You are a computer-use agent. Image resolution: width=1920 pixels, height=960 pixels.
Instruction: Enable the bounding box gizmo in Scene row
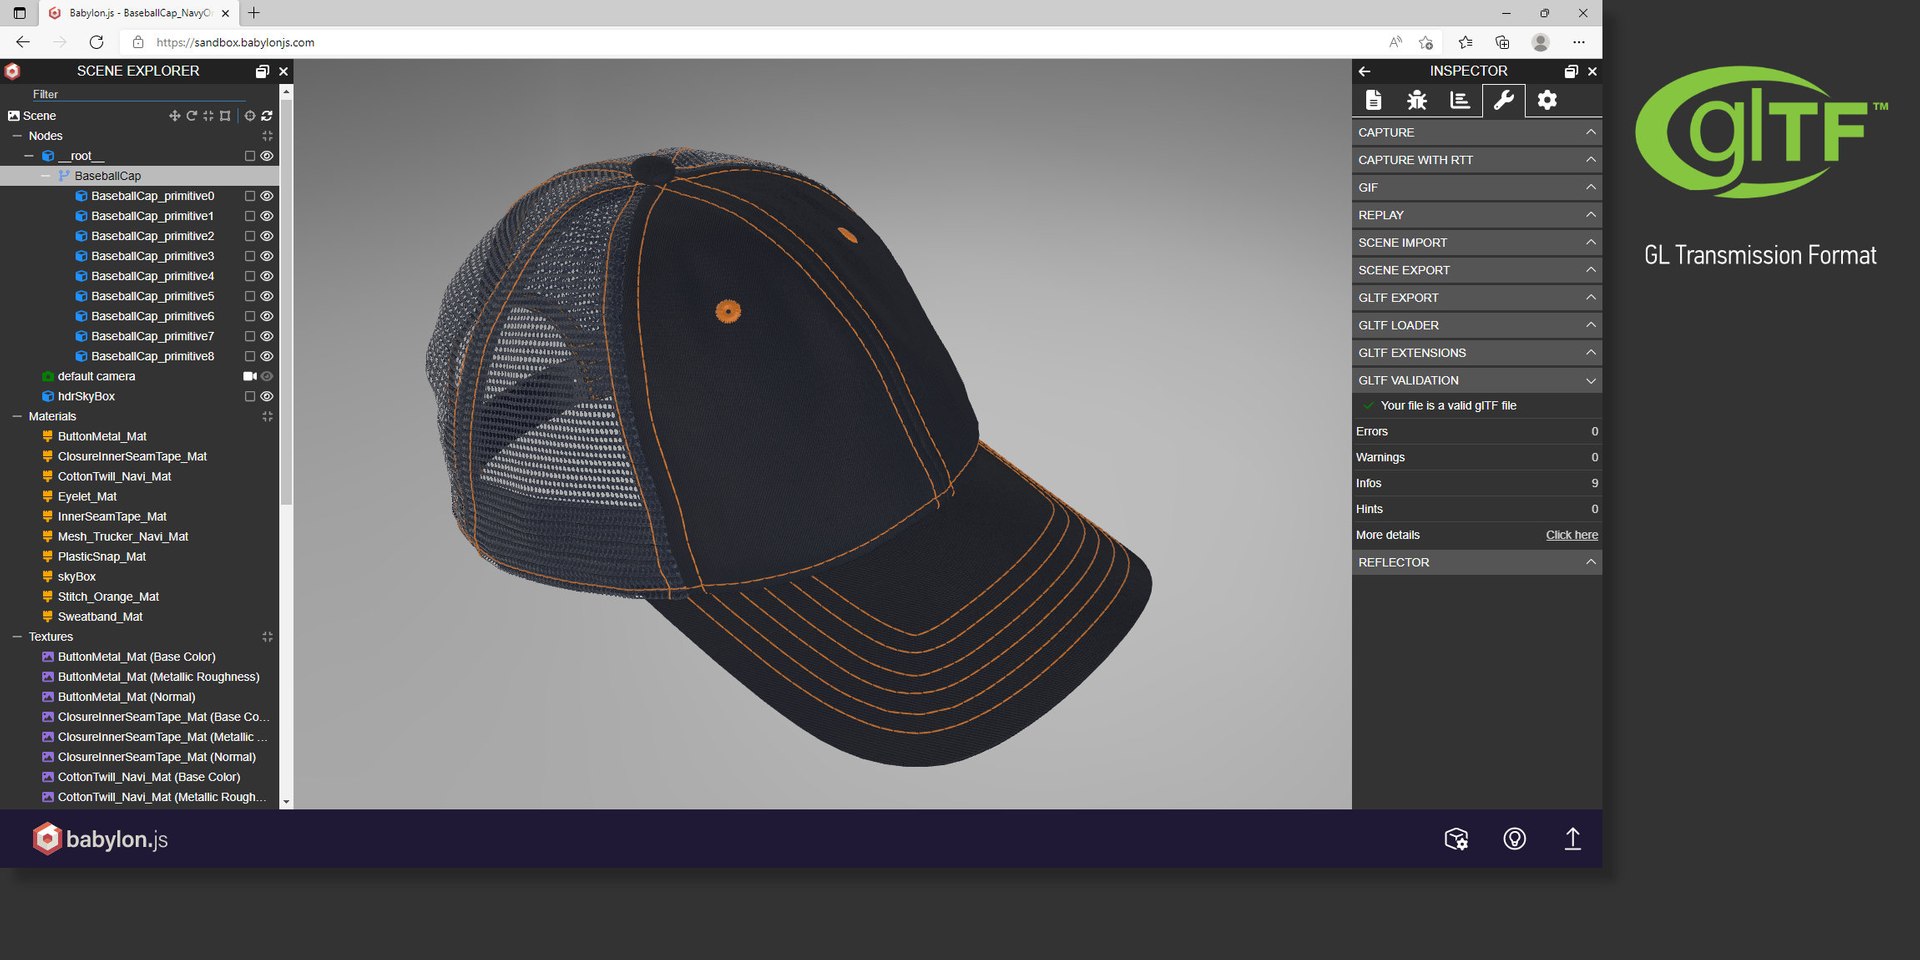tap(226, 116)
